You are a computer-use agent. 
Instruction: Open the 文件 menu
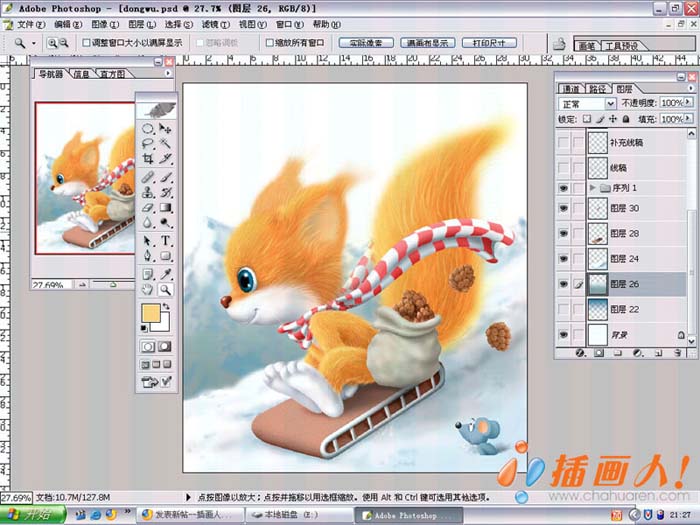point(31,25)
